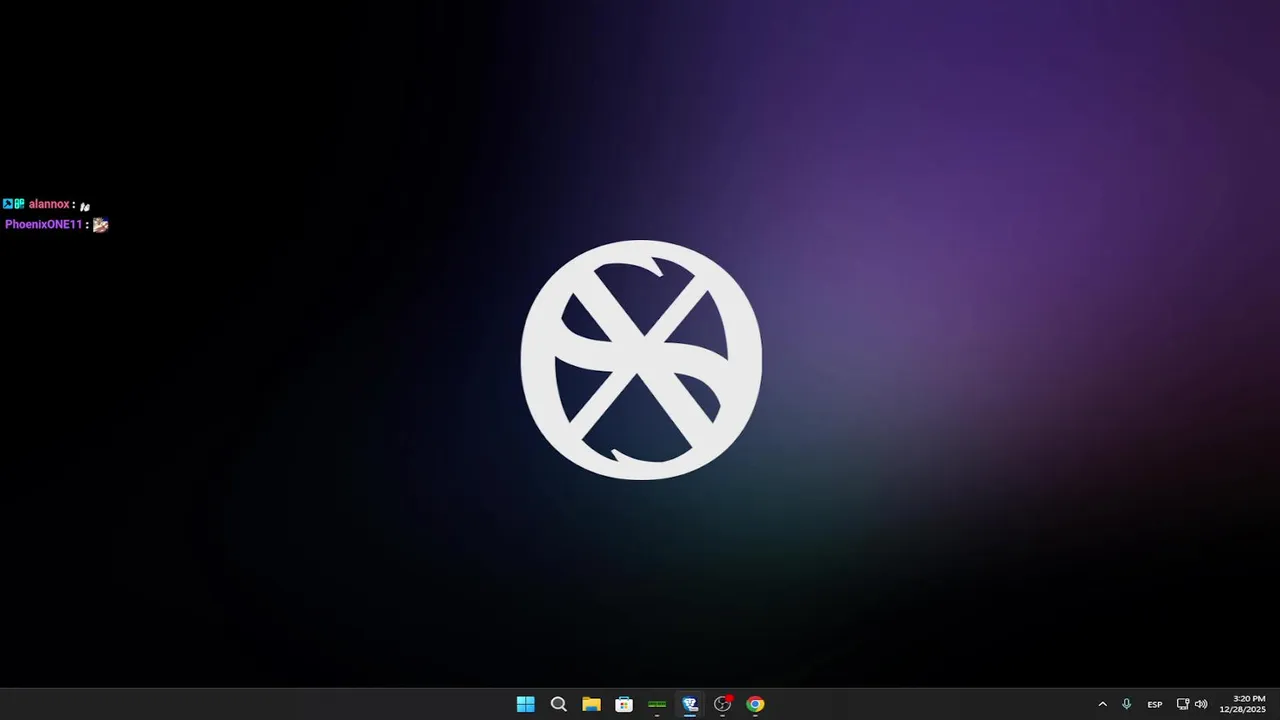Open the ESP input language switcher
1280x720 pixels.
coord(1155,704)
